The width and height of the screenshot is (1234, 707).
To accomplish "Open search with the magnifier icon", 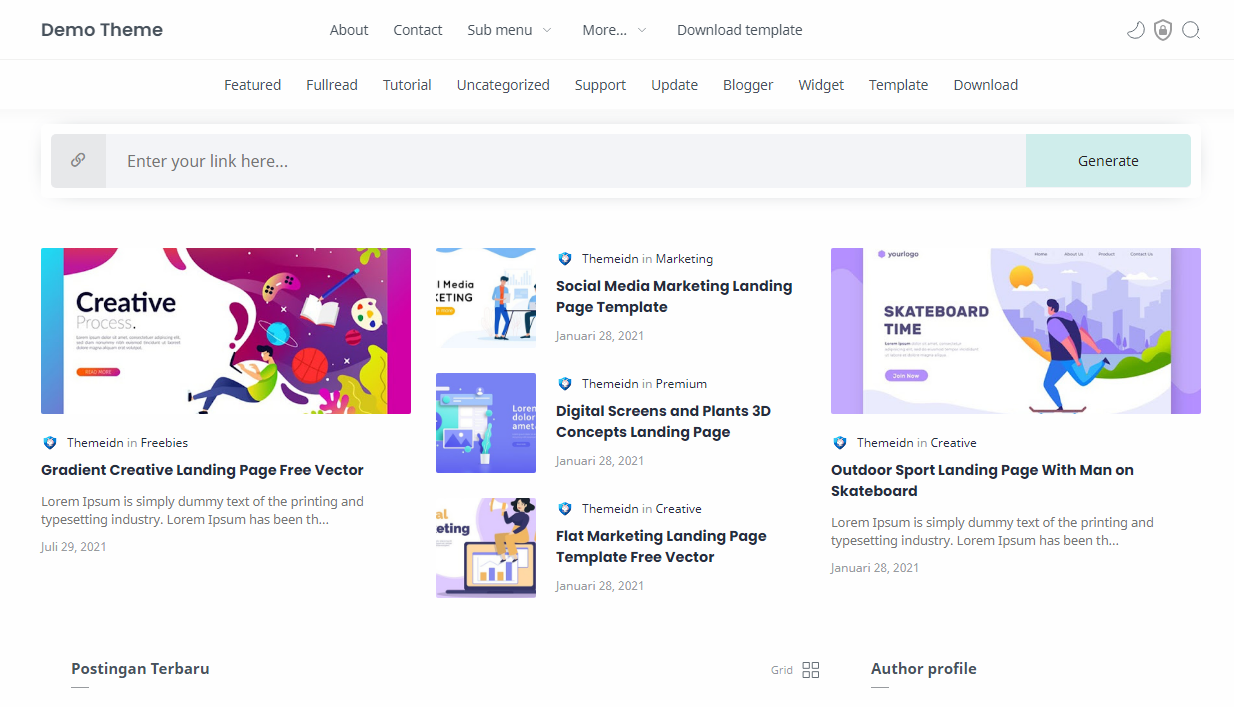I will coord(1190,30).
